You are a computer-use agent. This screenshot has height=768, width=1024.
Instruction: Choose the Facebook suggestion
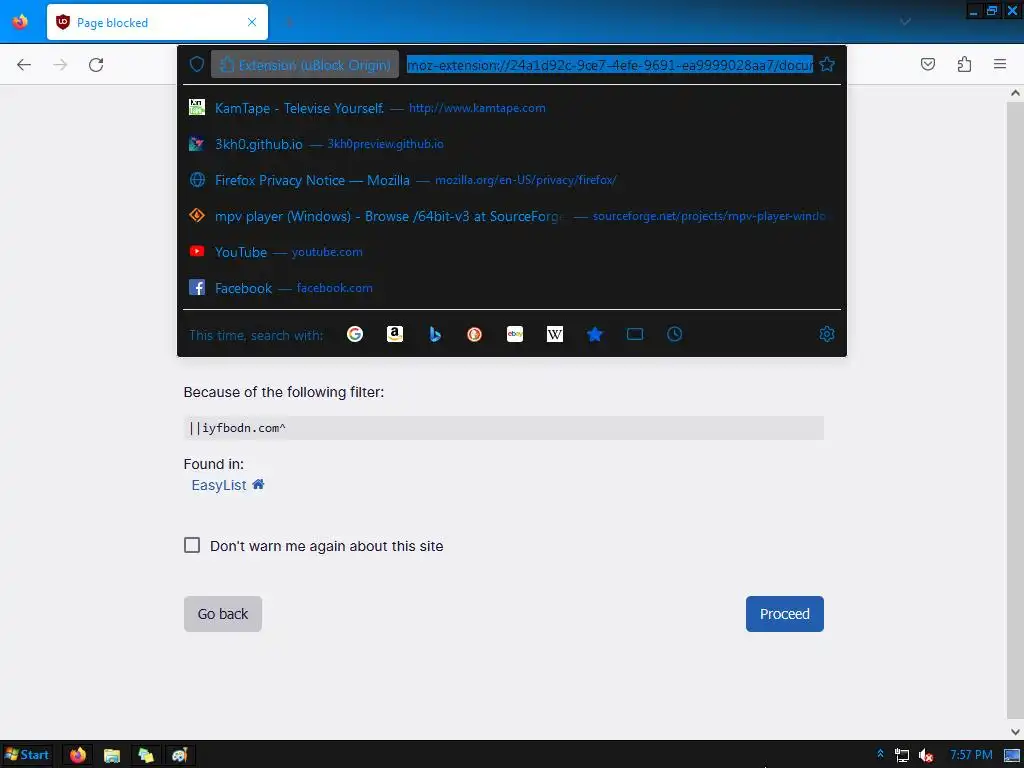click(512, 287)
